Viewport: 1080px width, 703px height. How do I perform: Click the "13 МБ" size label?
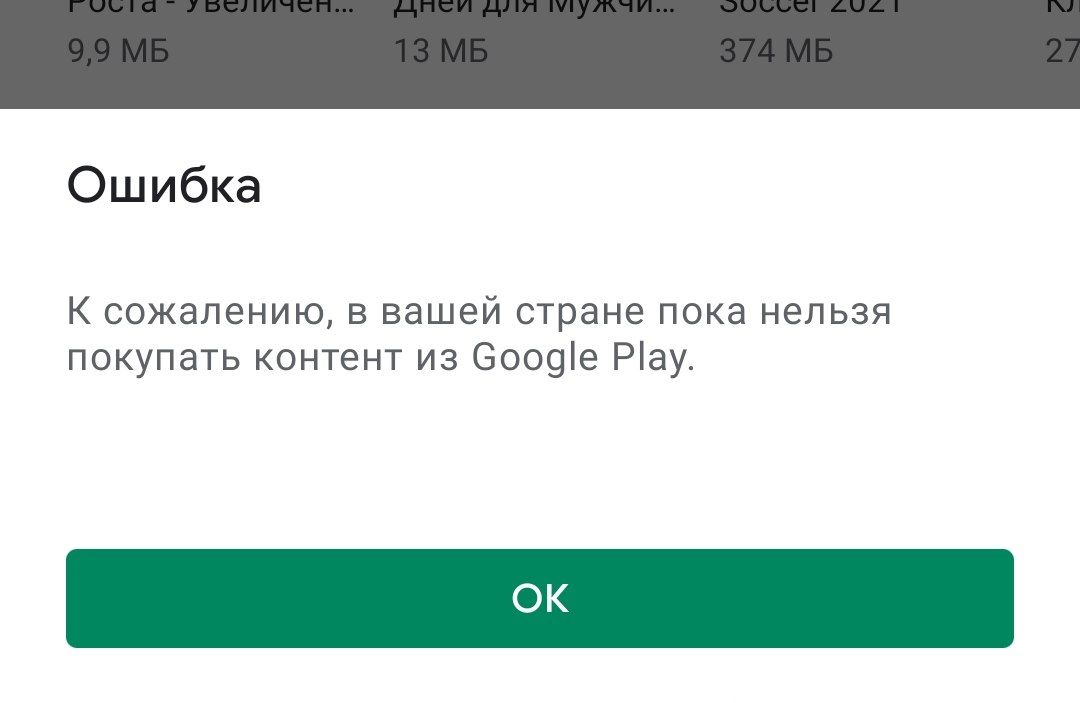(441, 51)
